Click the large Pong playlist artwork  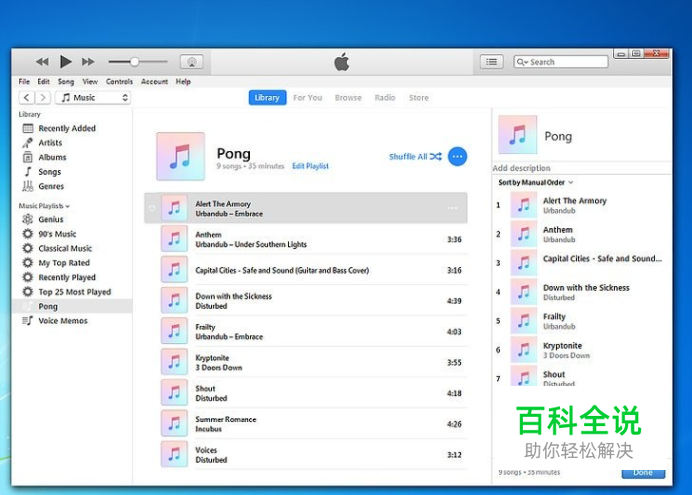(x=181, y=157)
